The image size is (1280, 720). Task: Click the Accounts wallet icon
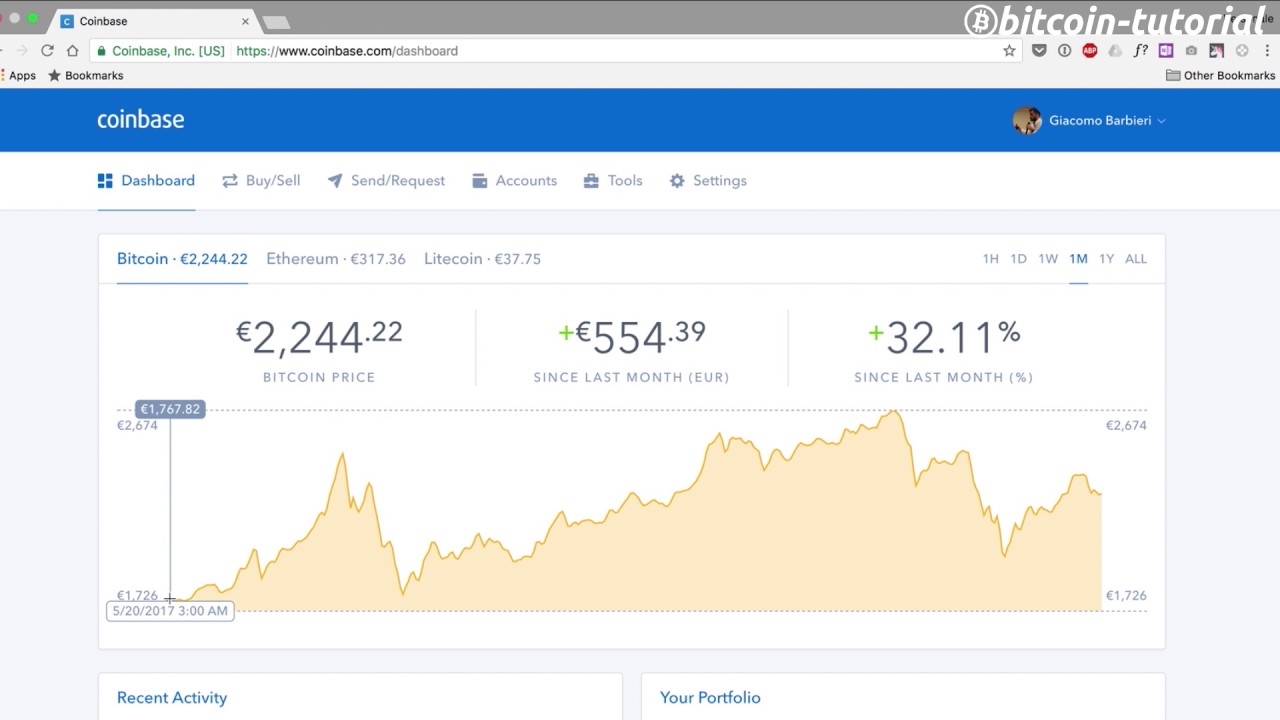(x=479, y=181)
